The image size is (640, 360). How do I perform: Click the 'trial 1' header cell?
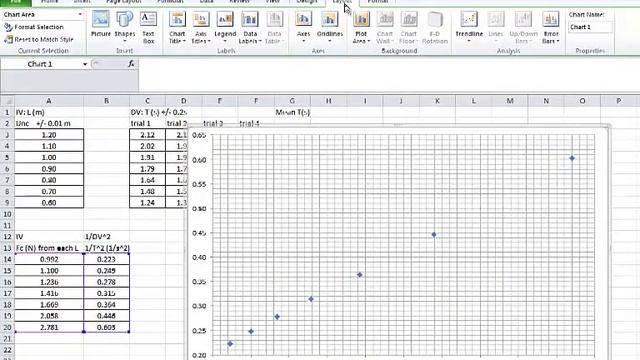pyautogui.click(x=147, y=123)
